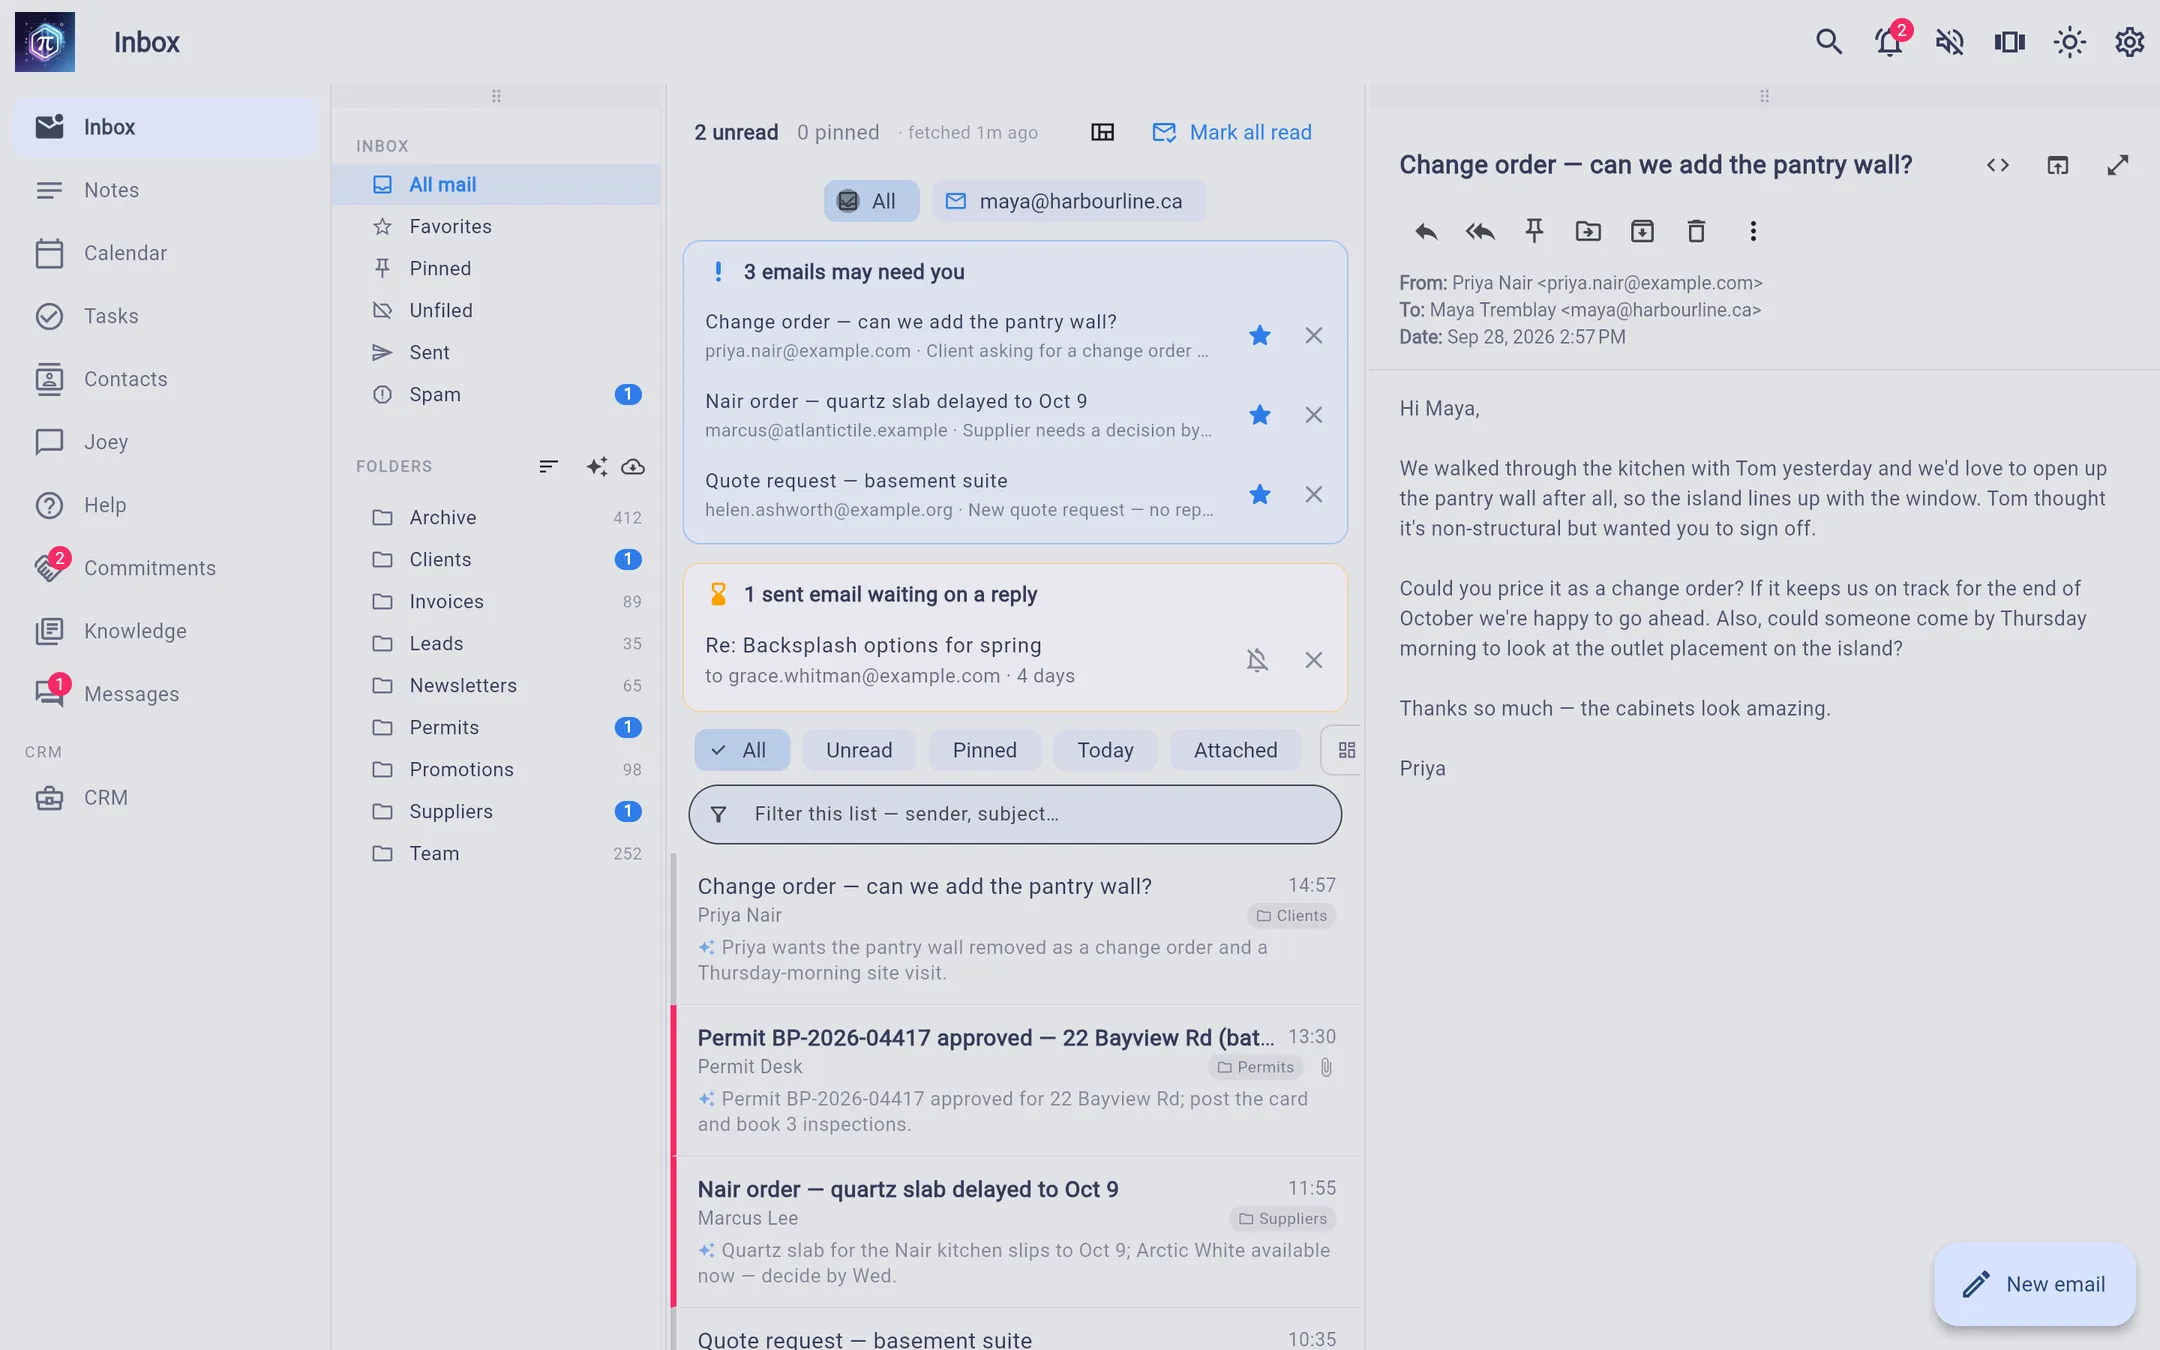Grab folder panel drag handle dots
The image size is (2160, 1350).
tap(496, 96)
